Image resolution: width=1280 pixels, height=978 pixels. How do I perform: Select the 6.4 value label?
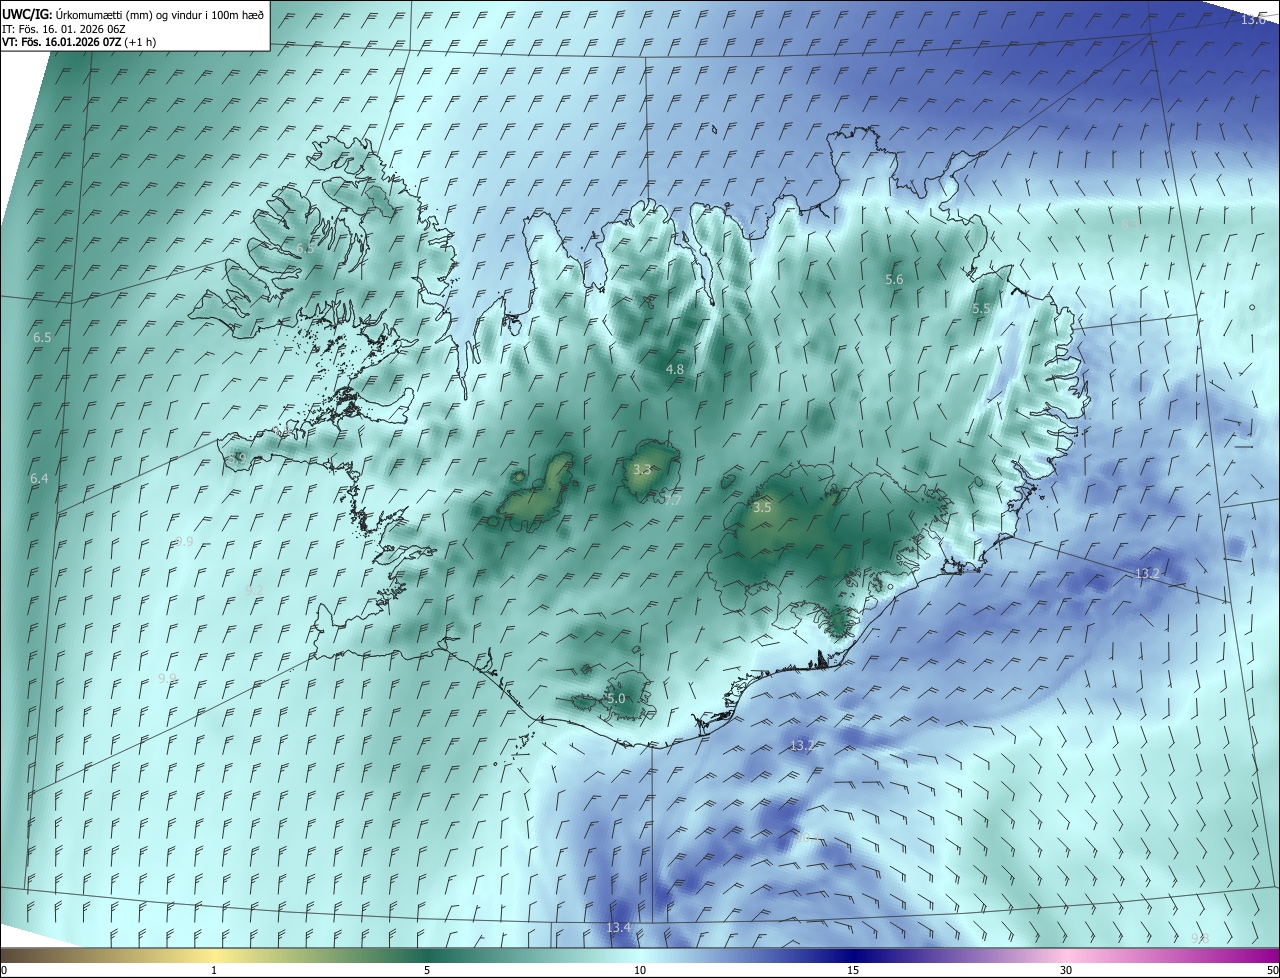point(39,479)
